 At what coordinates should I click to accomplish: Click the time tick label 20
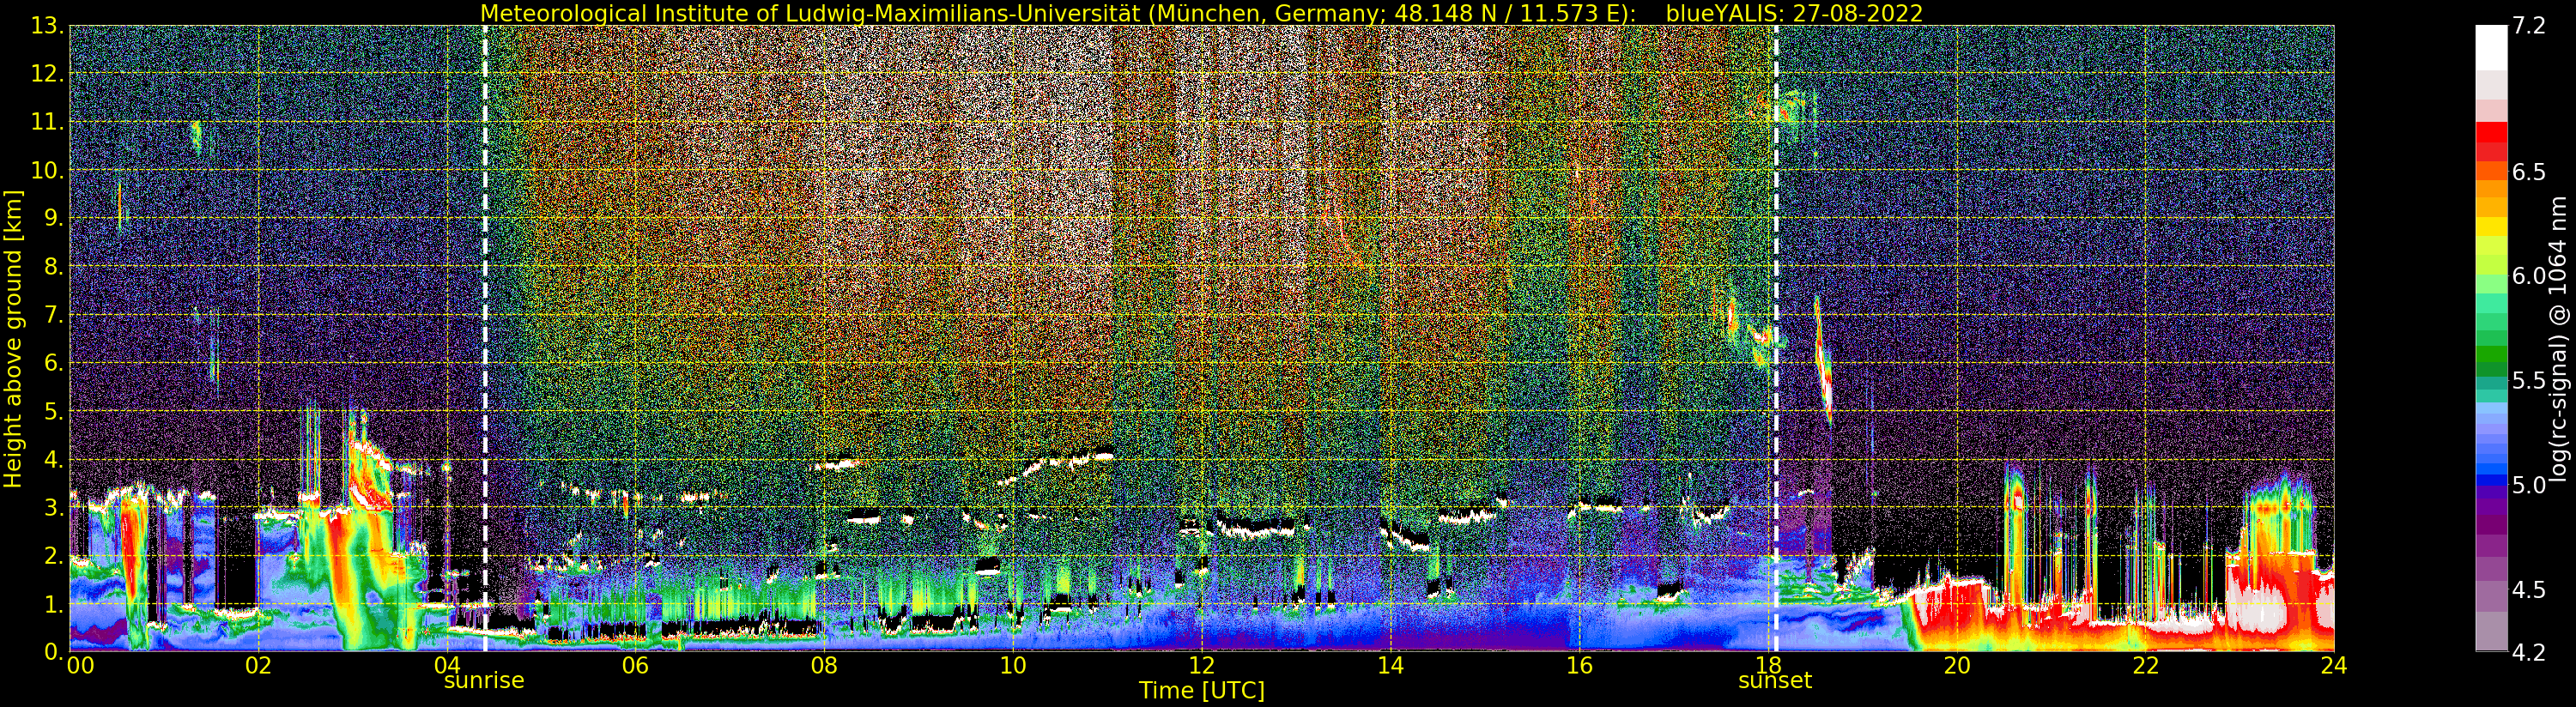coord(1956,665)
